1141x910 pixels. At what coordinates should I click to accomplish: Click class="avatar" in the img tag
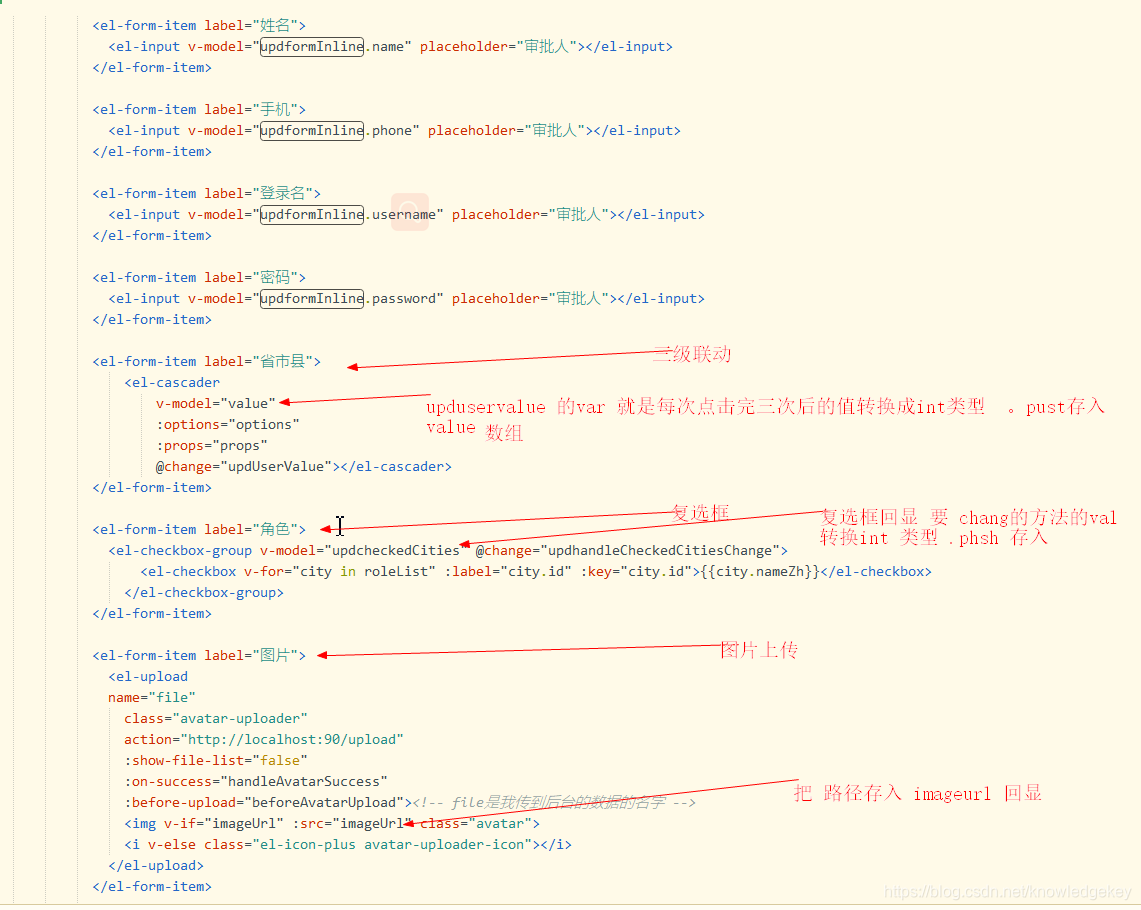(476, 823)
